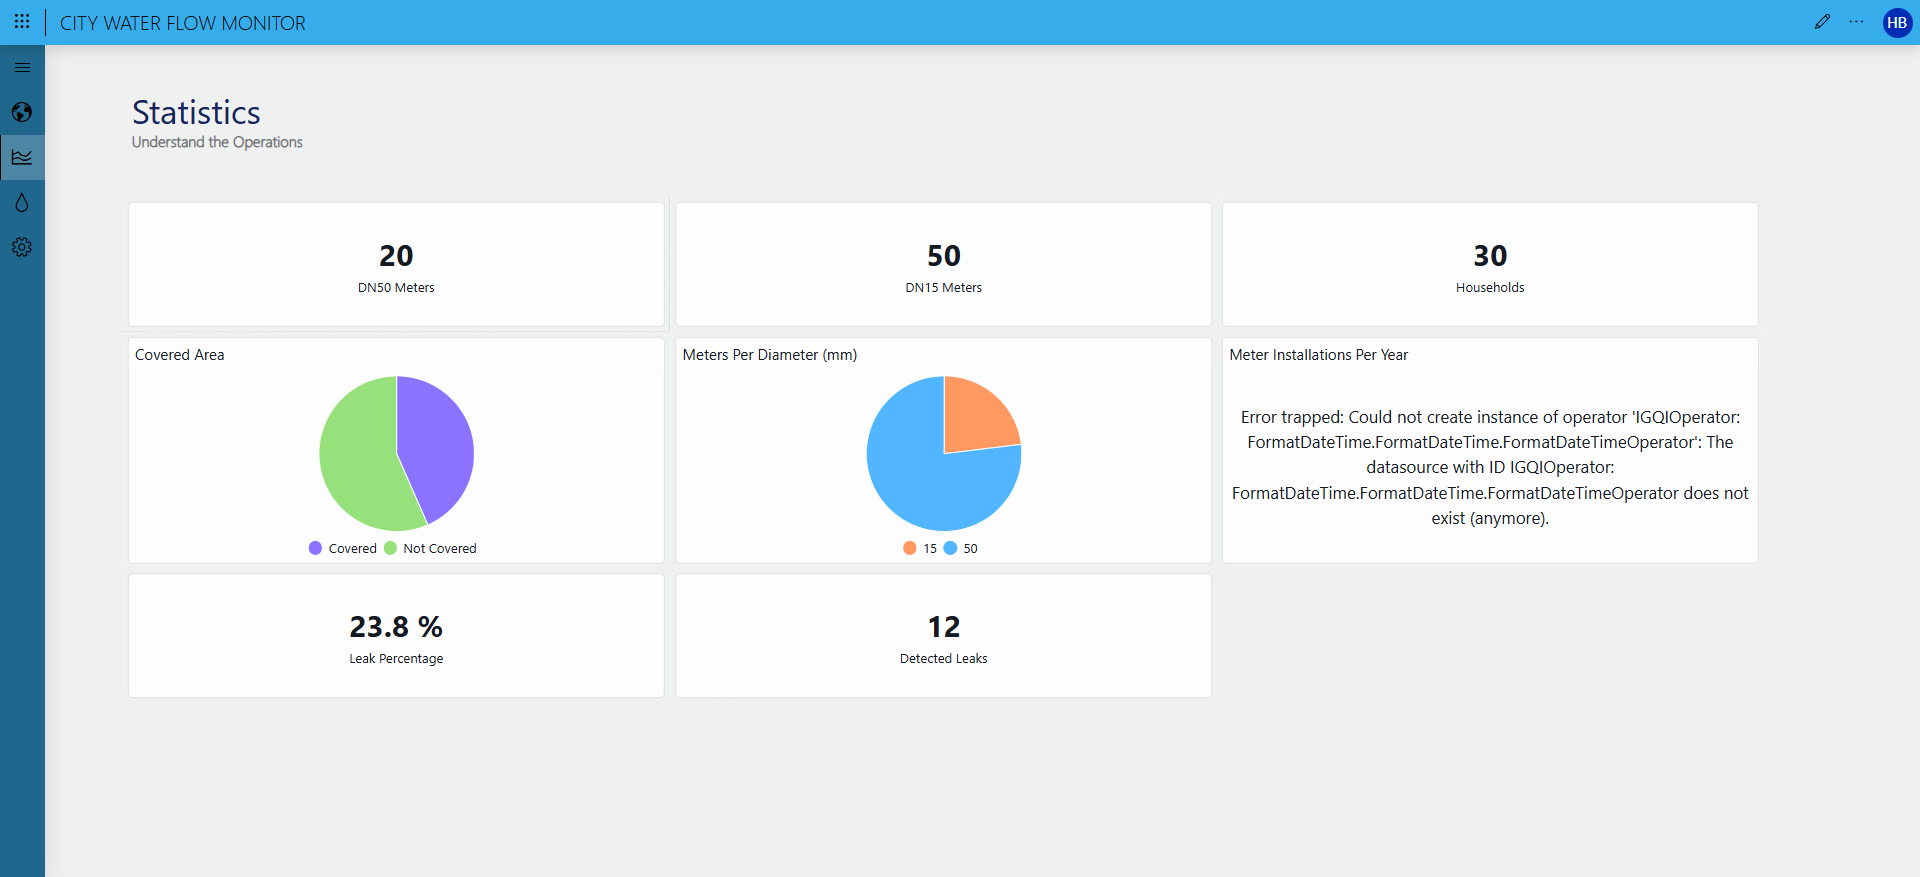This screenshot has height=877, width=1920.
Task: Click the Leak Percentage tile
Action: point(396,636)
